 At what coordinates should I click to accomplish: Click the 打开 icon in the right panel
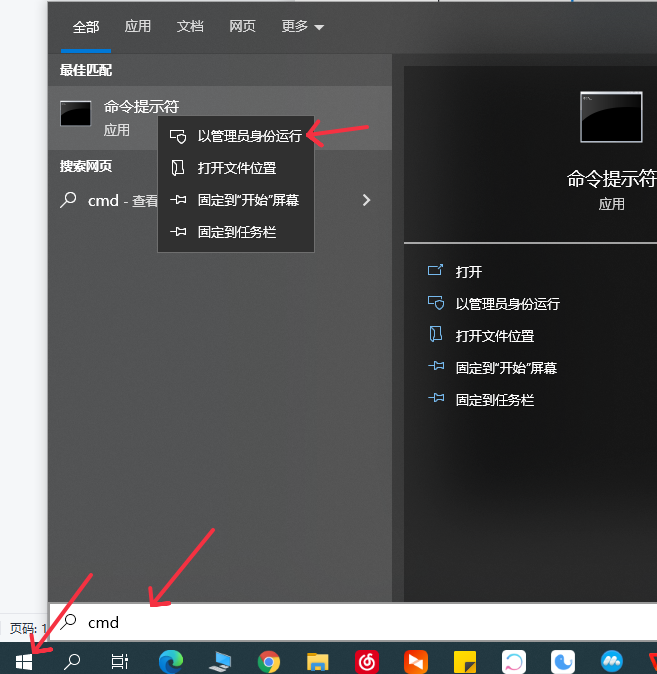click(435, 270)
